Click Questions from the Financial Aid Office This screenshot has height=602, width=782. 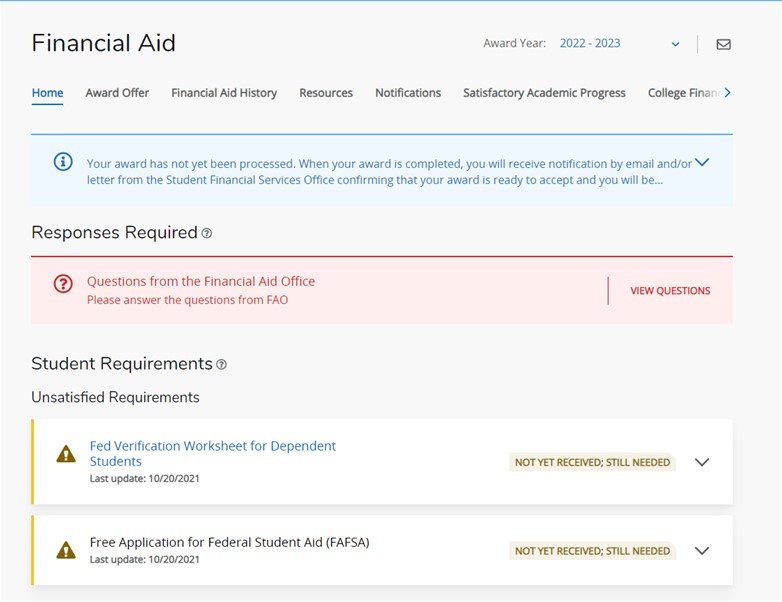pyautogui.click(x=201, y=281)
